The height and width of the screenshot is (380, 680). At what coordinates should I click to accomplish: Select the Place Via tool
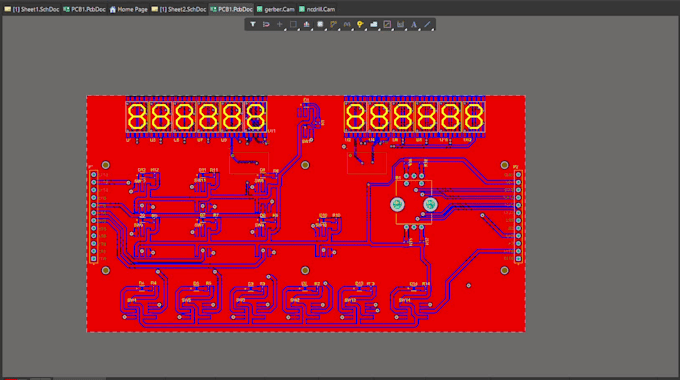click(360, 24)
